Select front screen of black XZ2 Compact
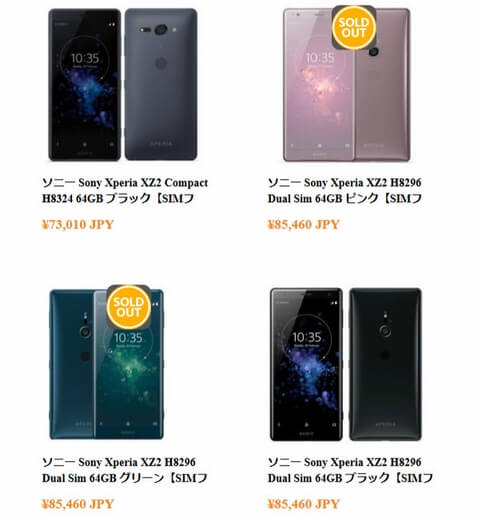 (x=85, y=85)
